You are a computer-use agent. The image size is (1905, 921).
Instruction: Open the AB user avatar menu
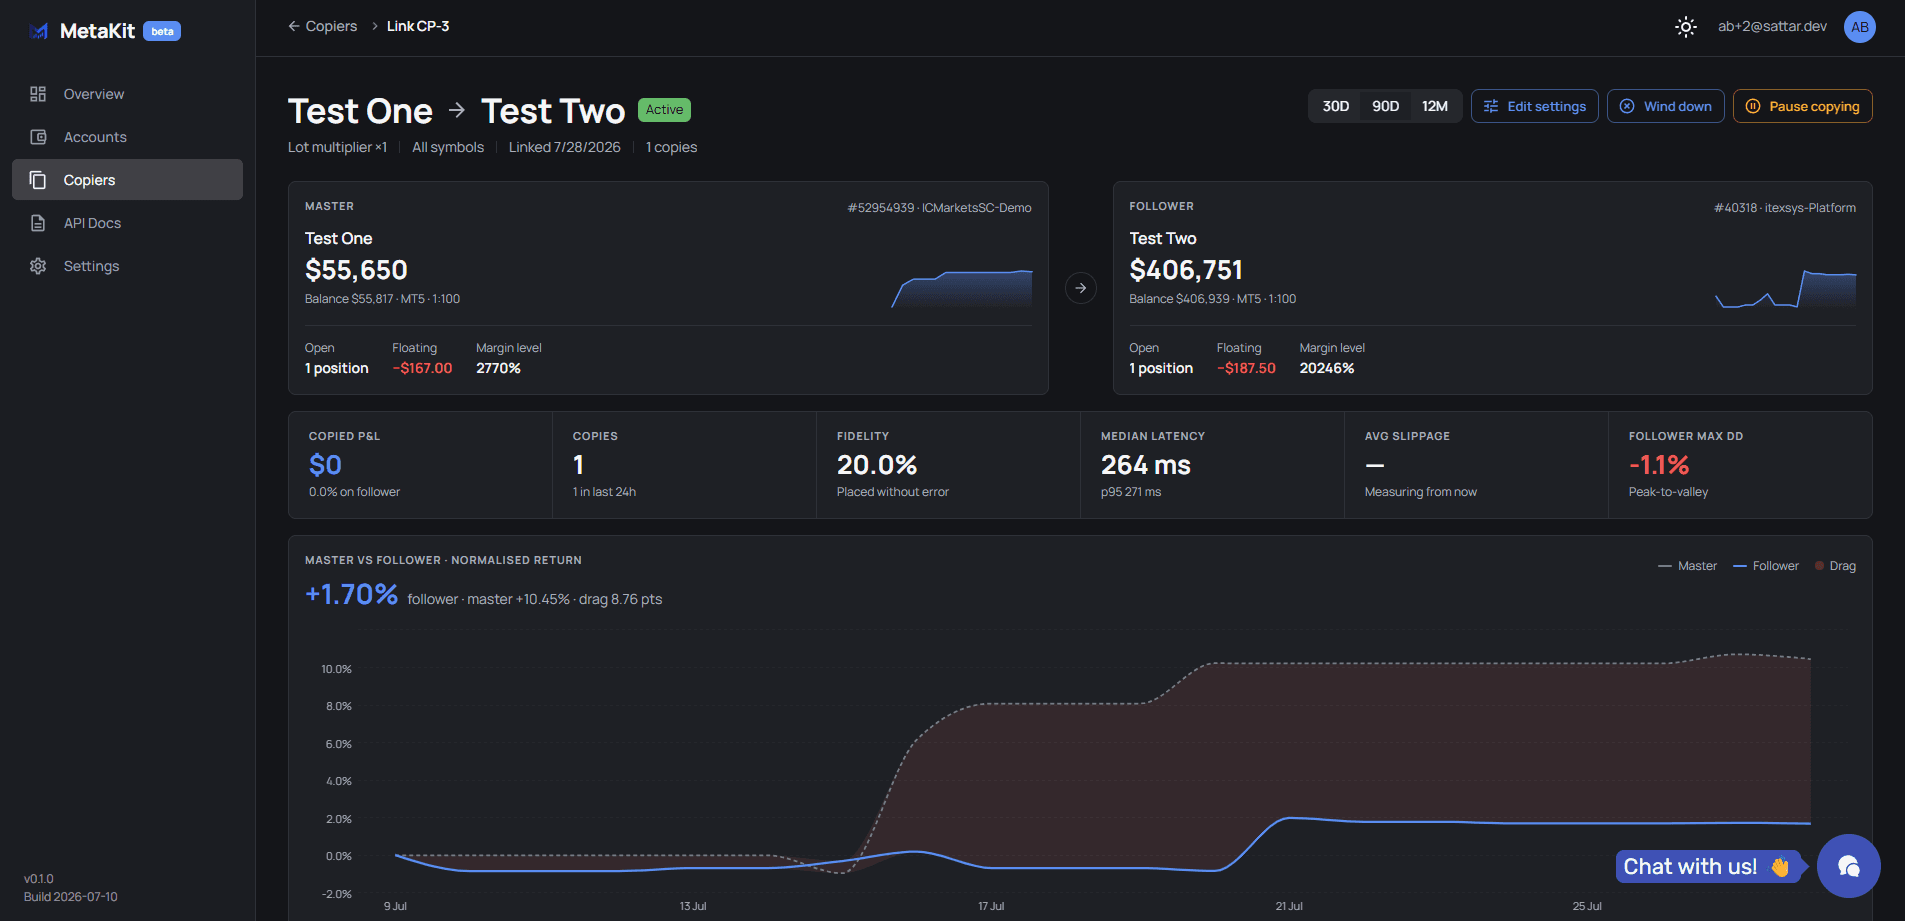click(1860, 27)
